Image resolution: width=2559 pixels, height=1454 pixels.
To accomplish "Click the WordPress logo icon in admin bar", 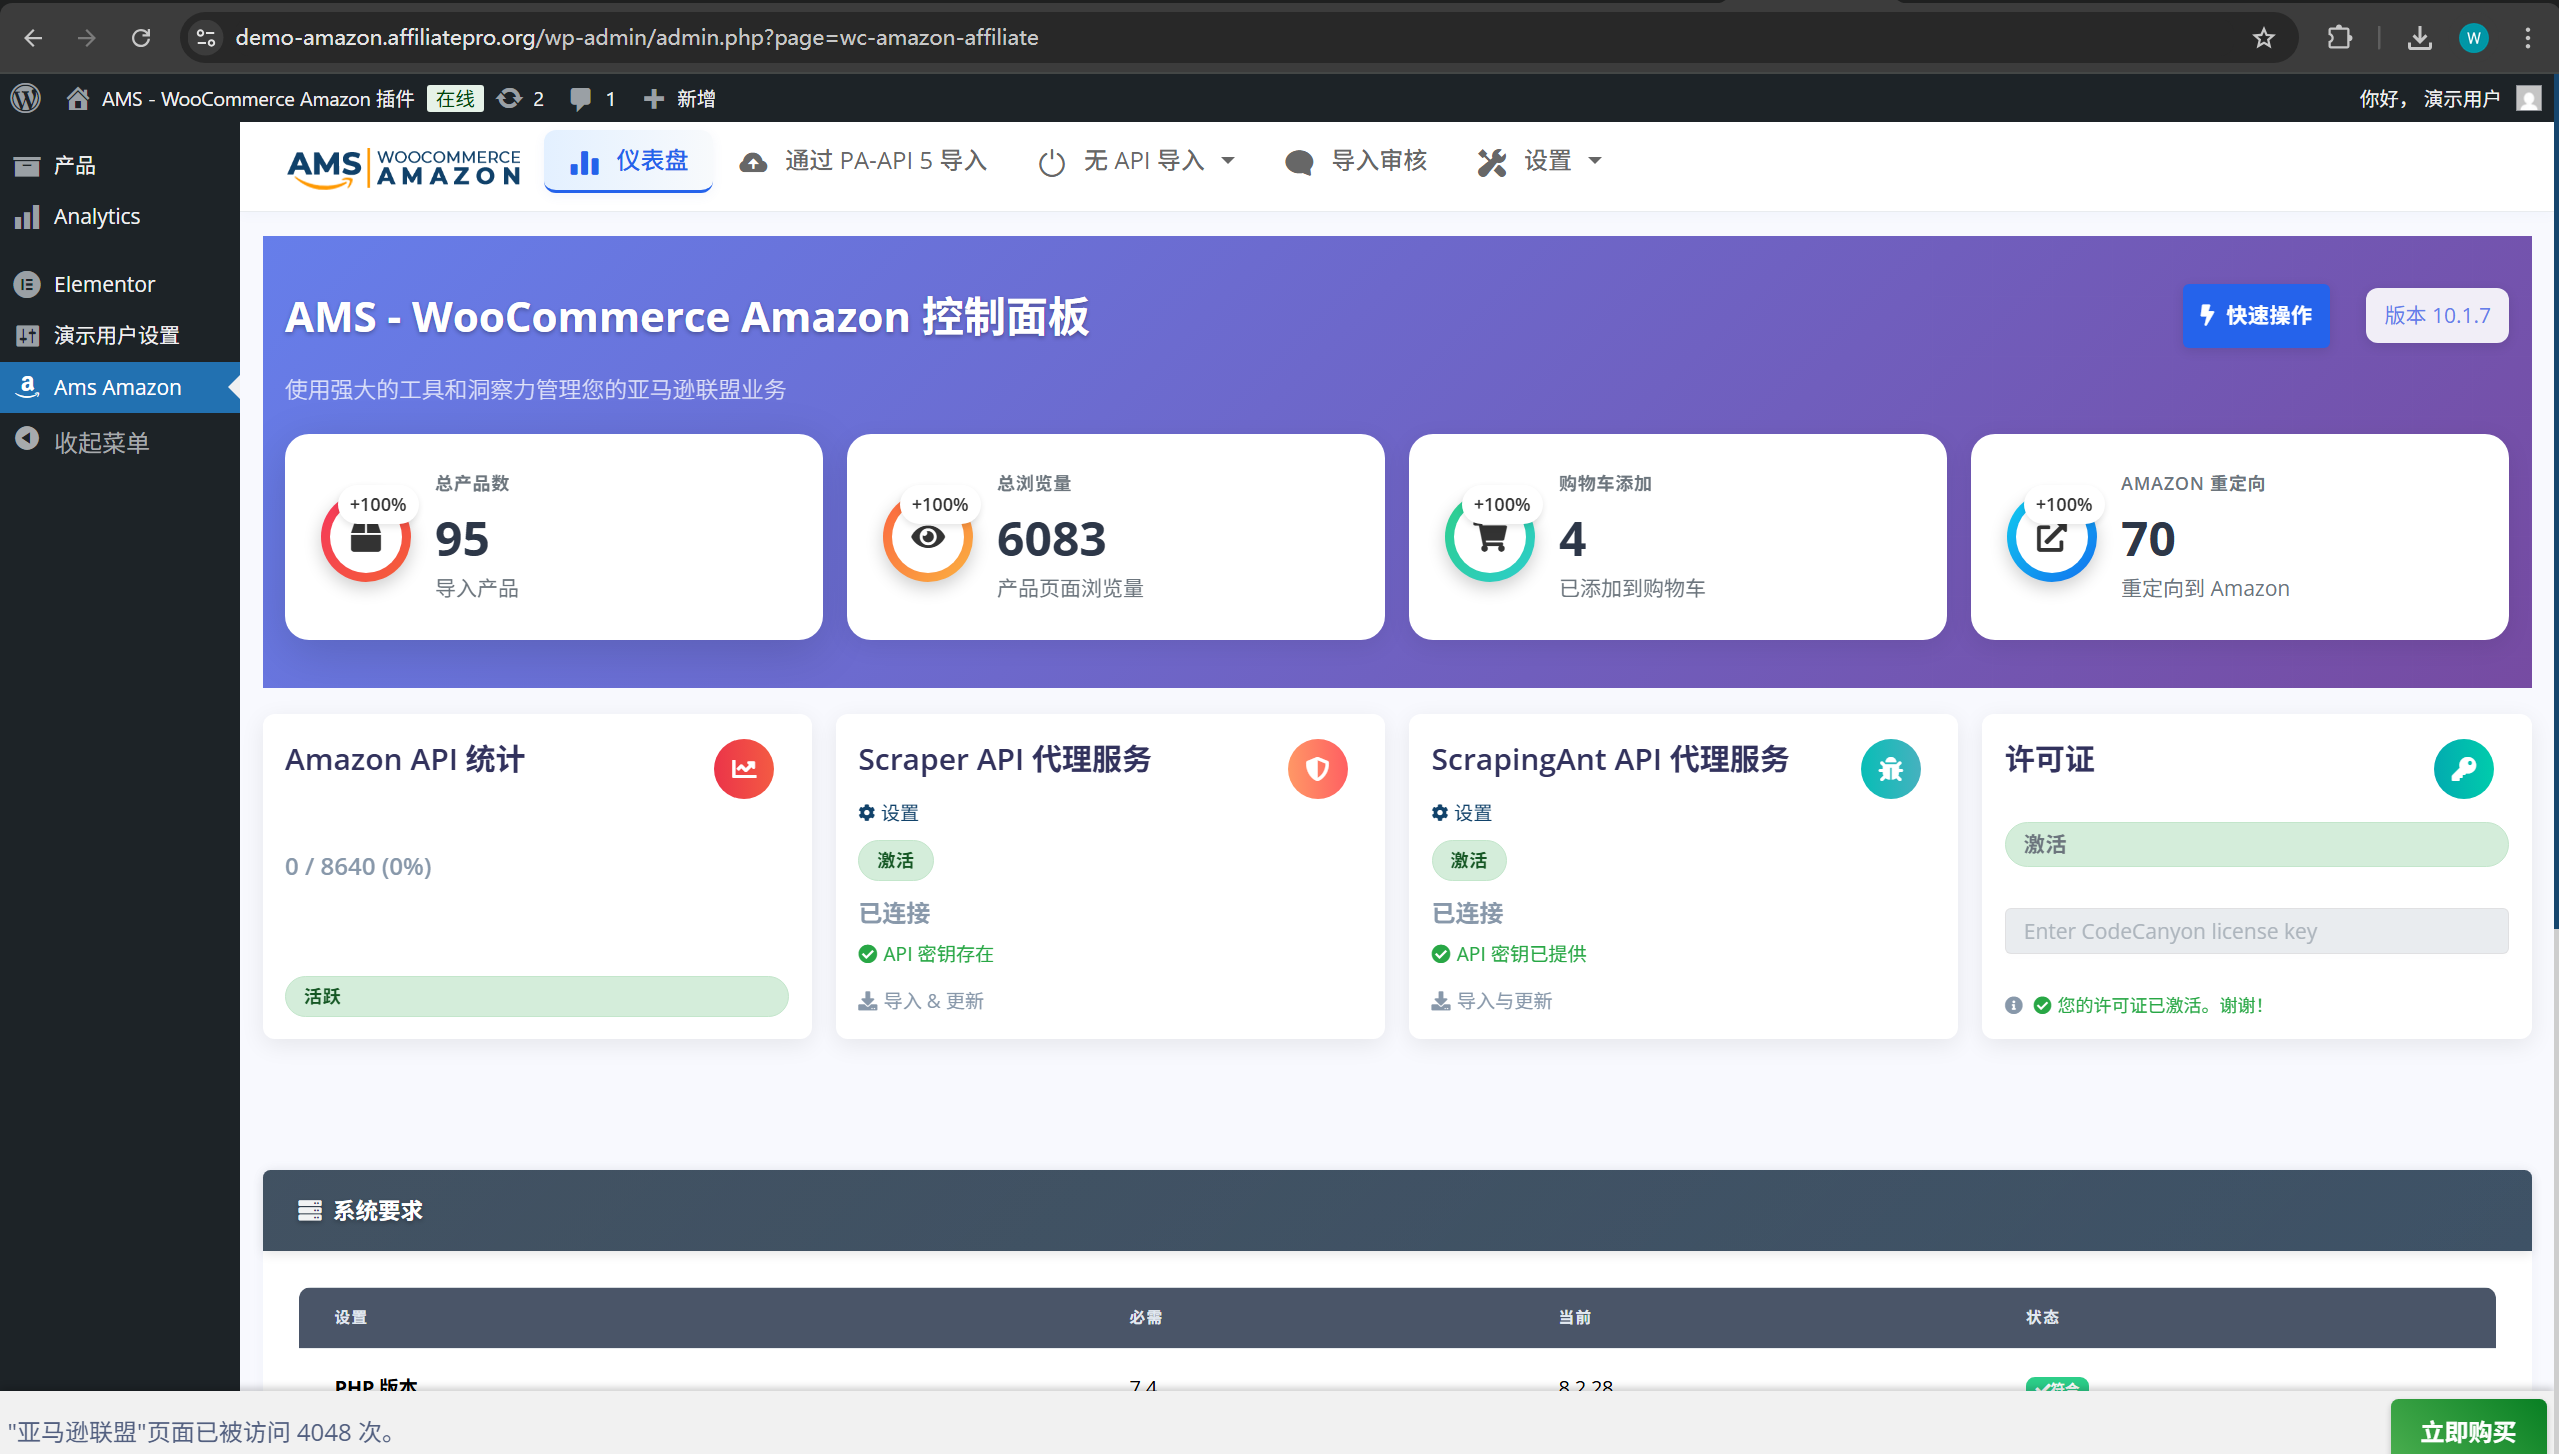I will pos(26,98).
